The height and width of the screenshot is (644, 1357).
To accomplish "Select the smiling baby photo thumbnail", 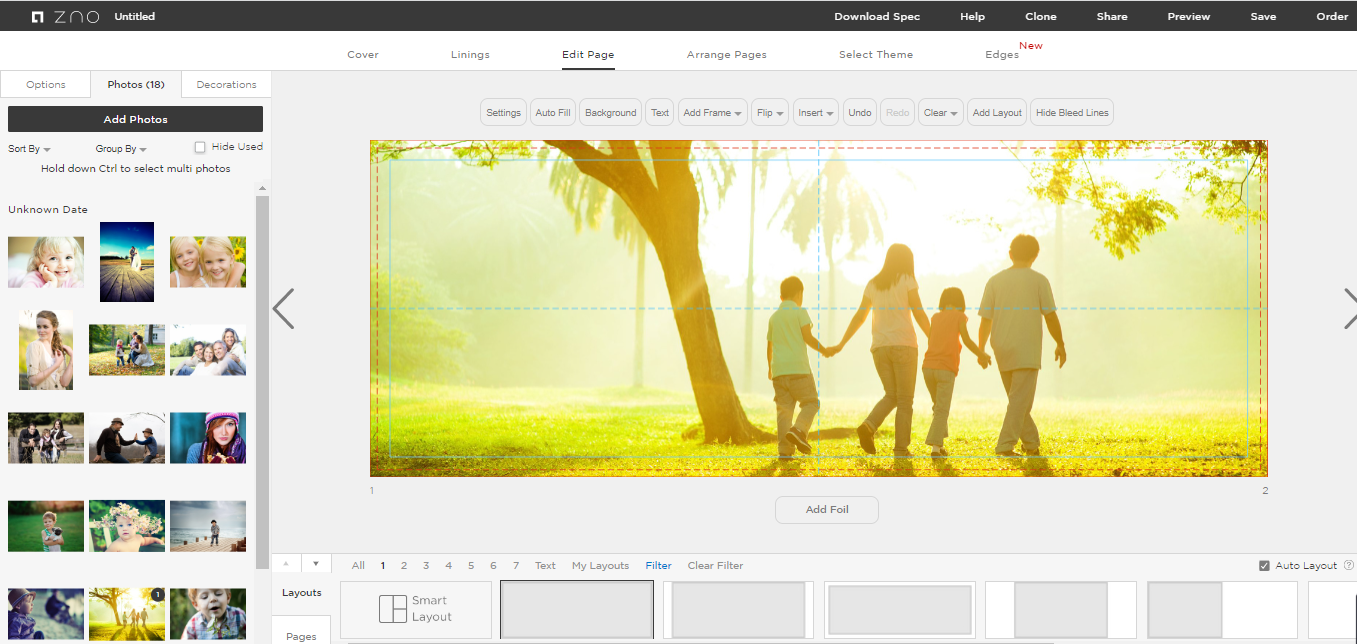I will (x=46, y=262).
